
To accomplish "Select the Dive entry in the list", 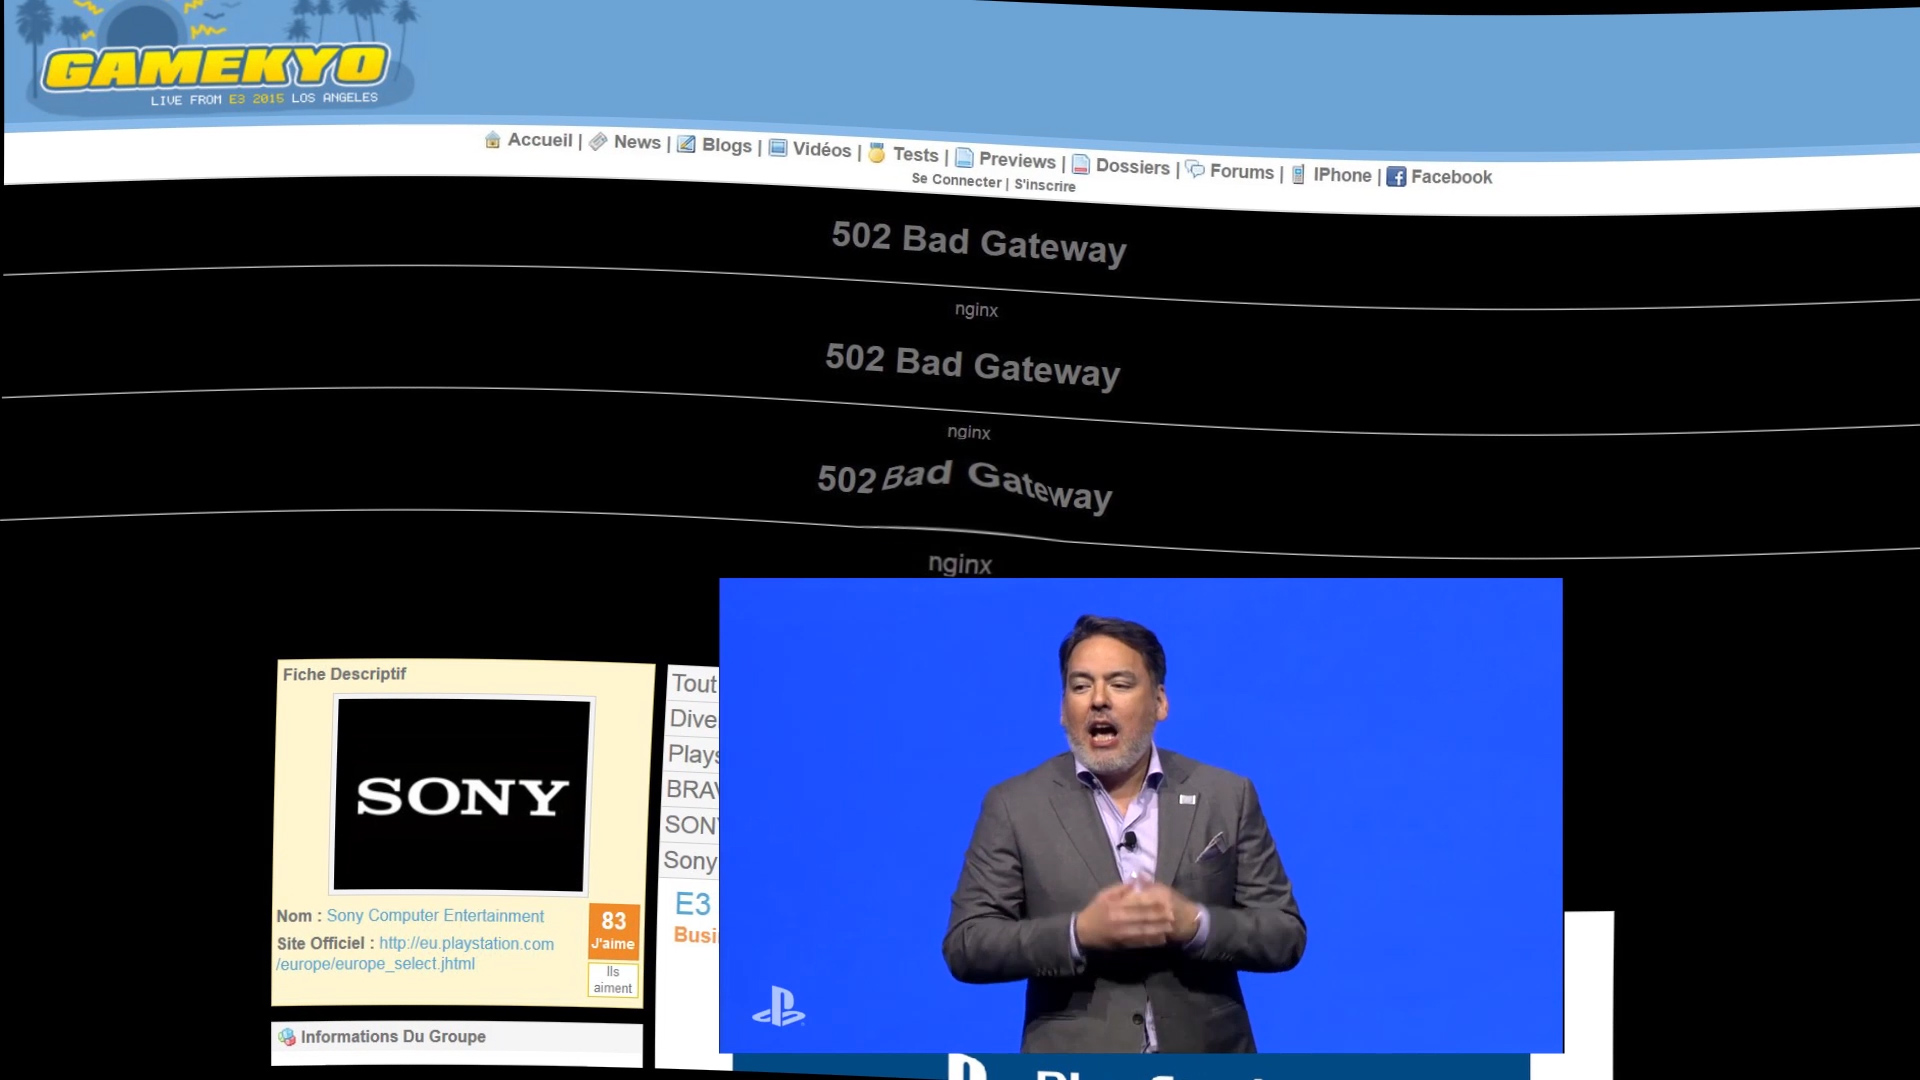I will pyautogui.click(x=693, y=719).
